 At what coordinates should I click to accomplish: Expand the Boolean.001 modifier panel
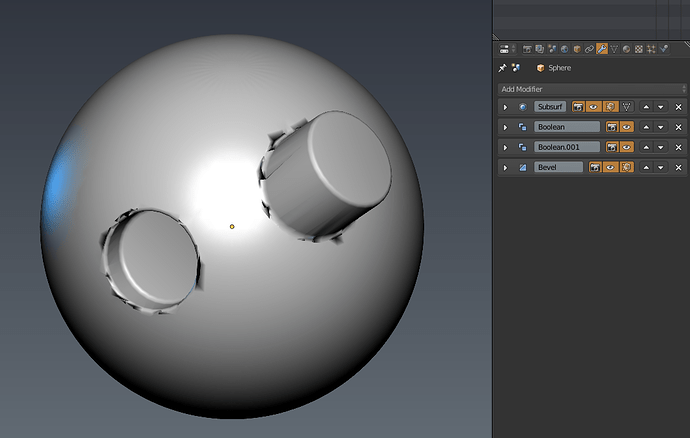pyautogui.click(x=505, y=147)
